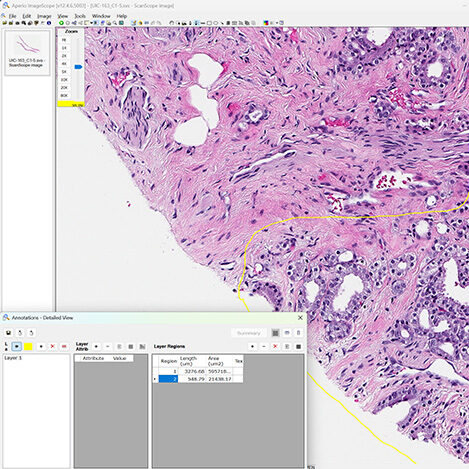
Task: Select the ellipse annotation tool
Action: (x=215, y=23)
